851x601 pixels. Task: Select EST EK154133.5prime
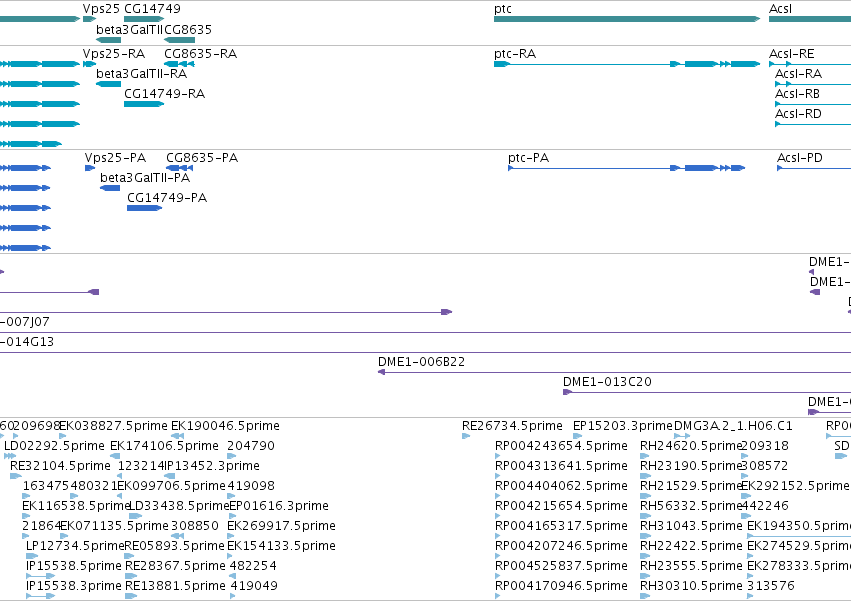pos(281,547)
